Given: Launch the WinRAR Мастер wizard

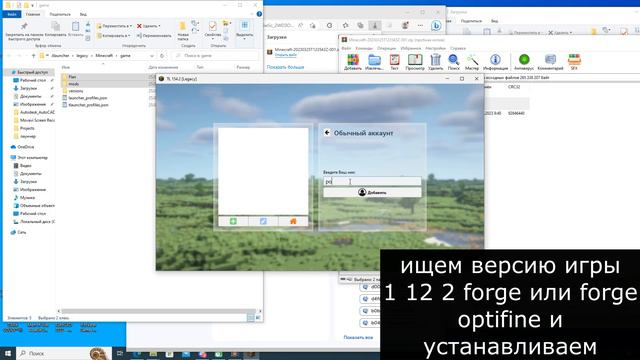Looking at the screenshot, I should tap(472, 62).
